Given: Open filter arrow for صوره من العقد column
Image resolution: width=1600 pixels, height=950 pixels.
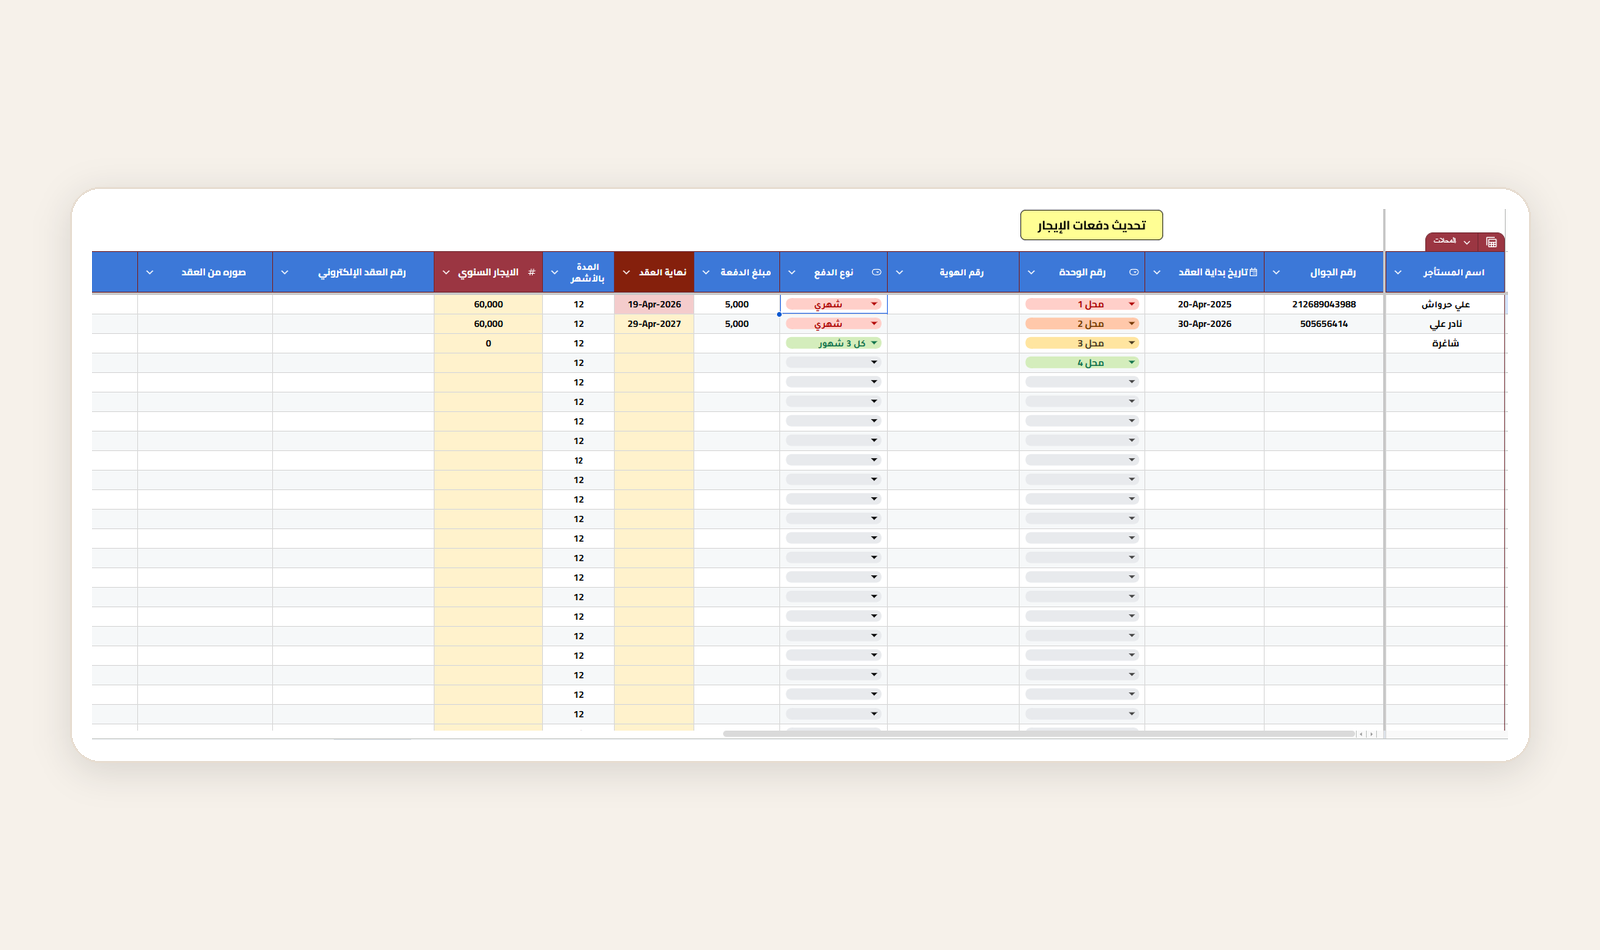Looking at the screenshot, I should coord(150,272).
